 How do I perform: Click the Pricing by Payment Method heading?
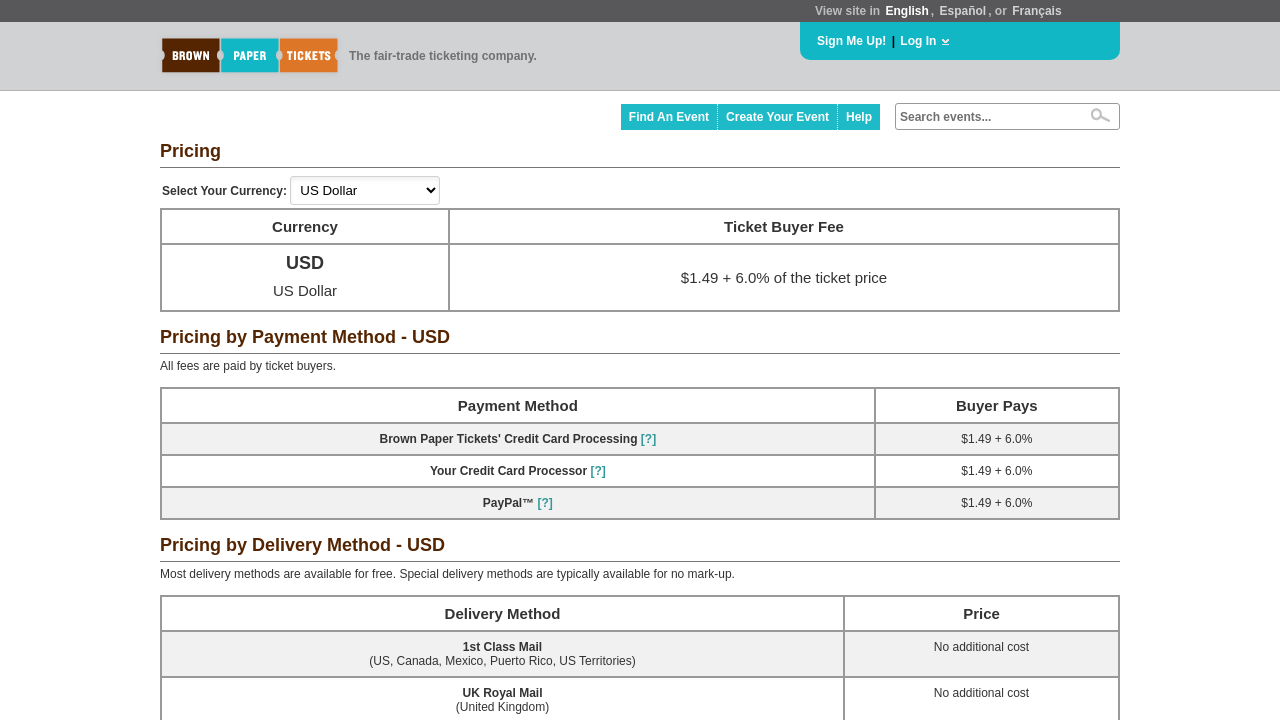click(305, 337)
